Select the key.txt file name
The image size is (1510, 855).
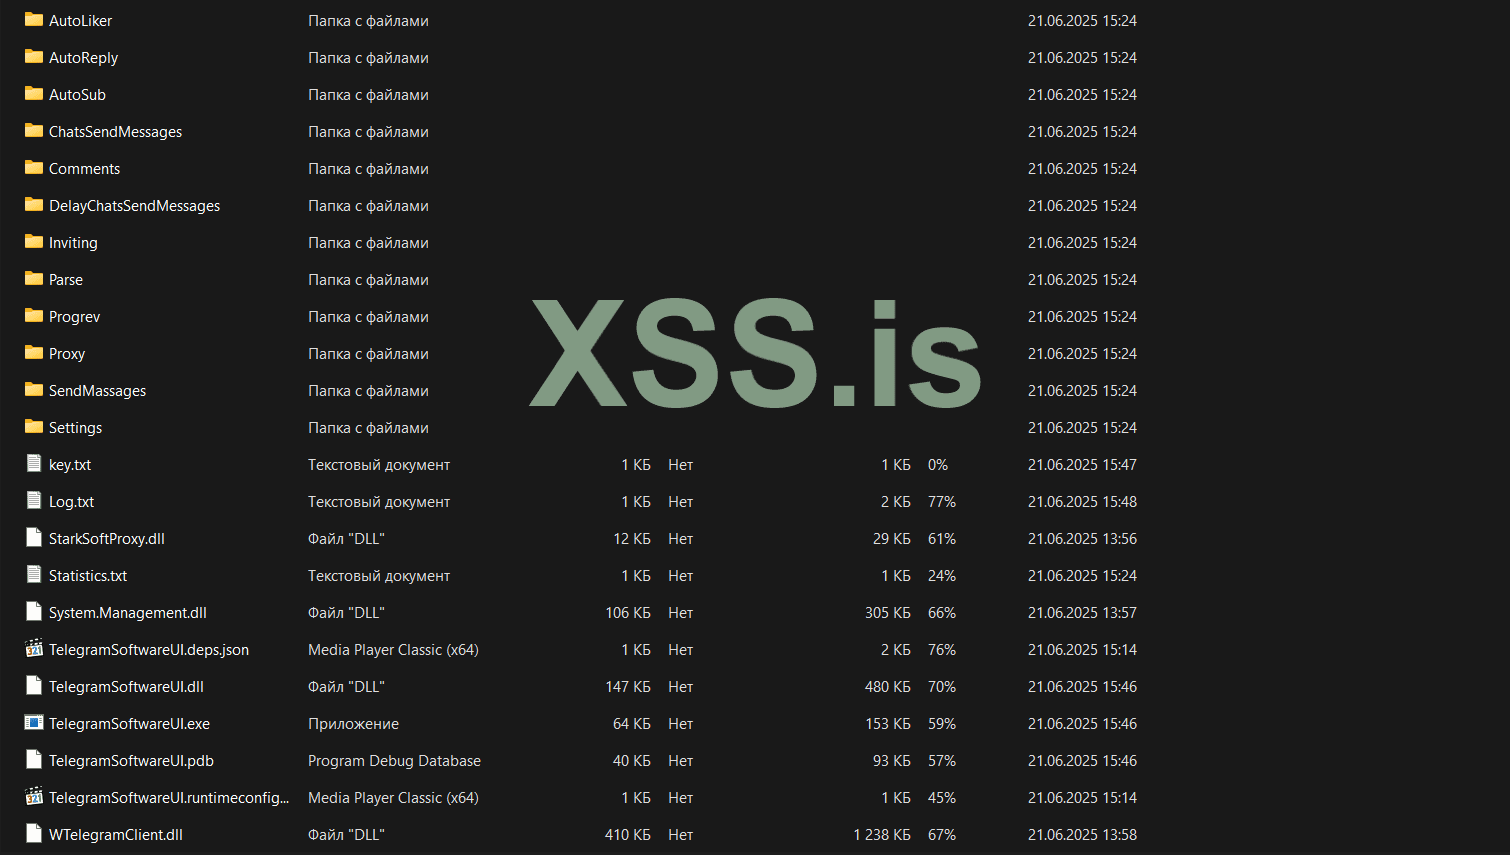coord(70,465)
